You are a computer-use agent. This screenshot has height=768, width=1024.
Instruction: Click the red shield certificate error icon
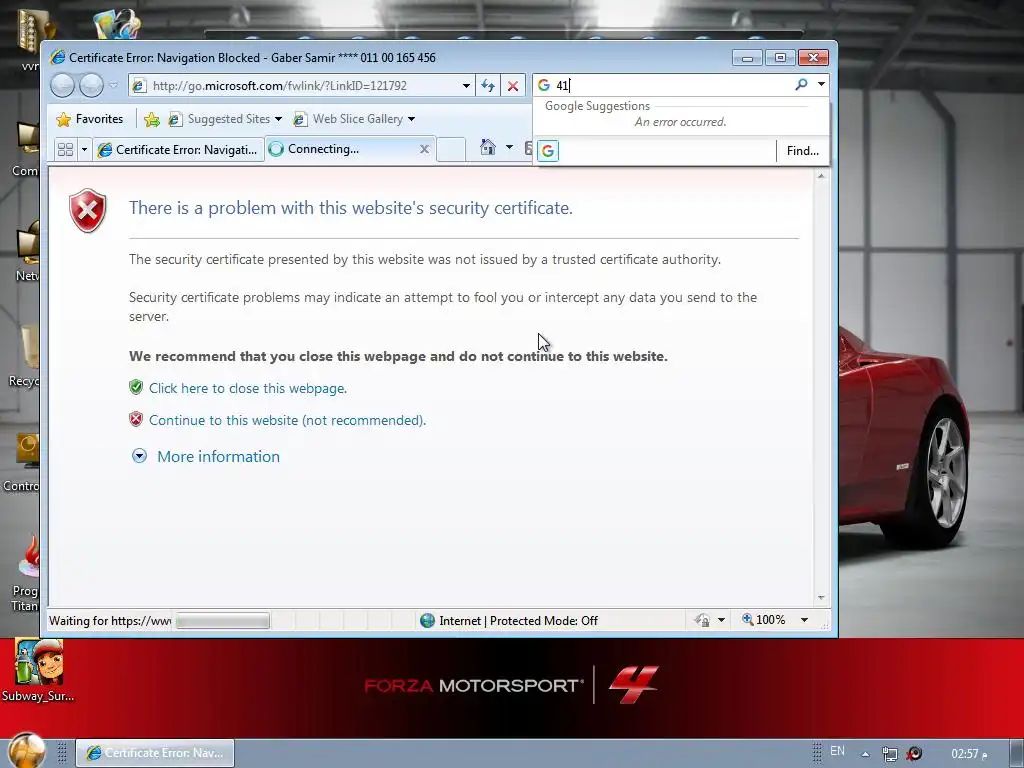[88, 210]
